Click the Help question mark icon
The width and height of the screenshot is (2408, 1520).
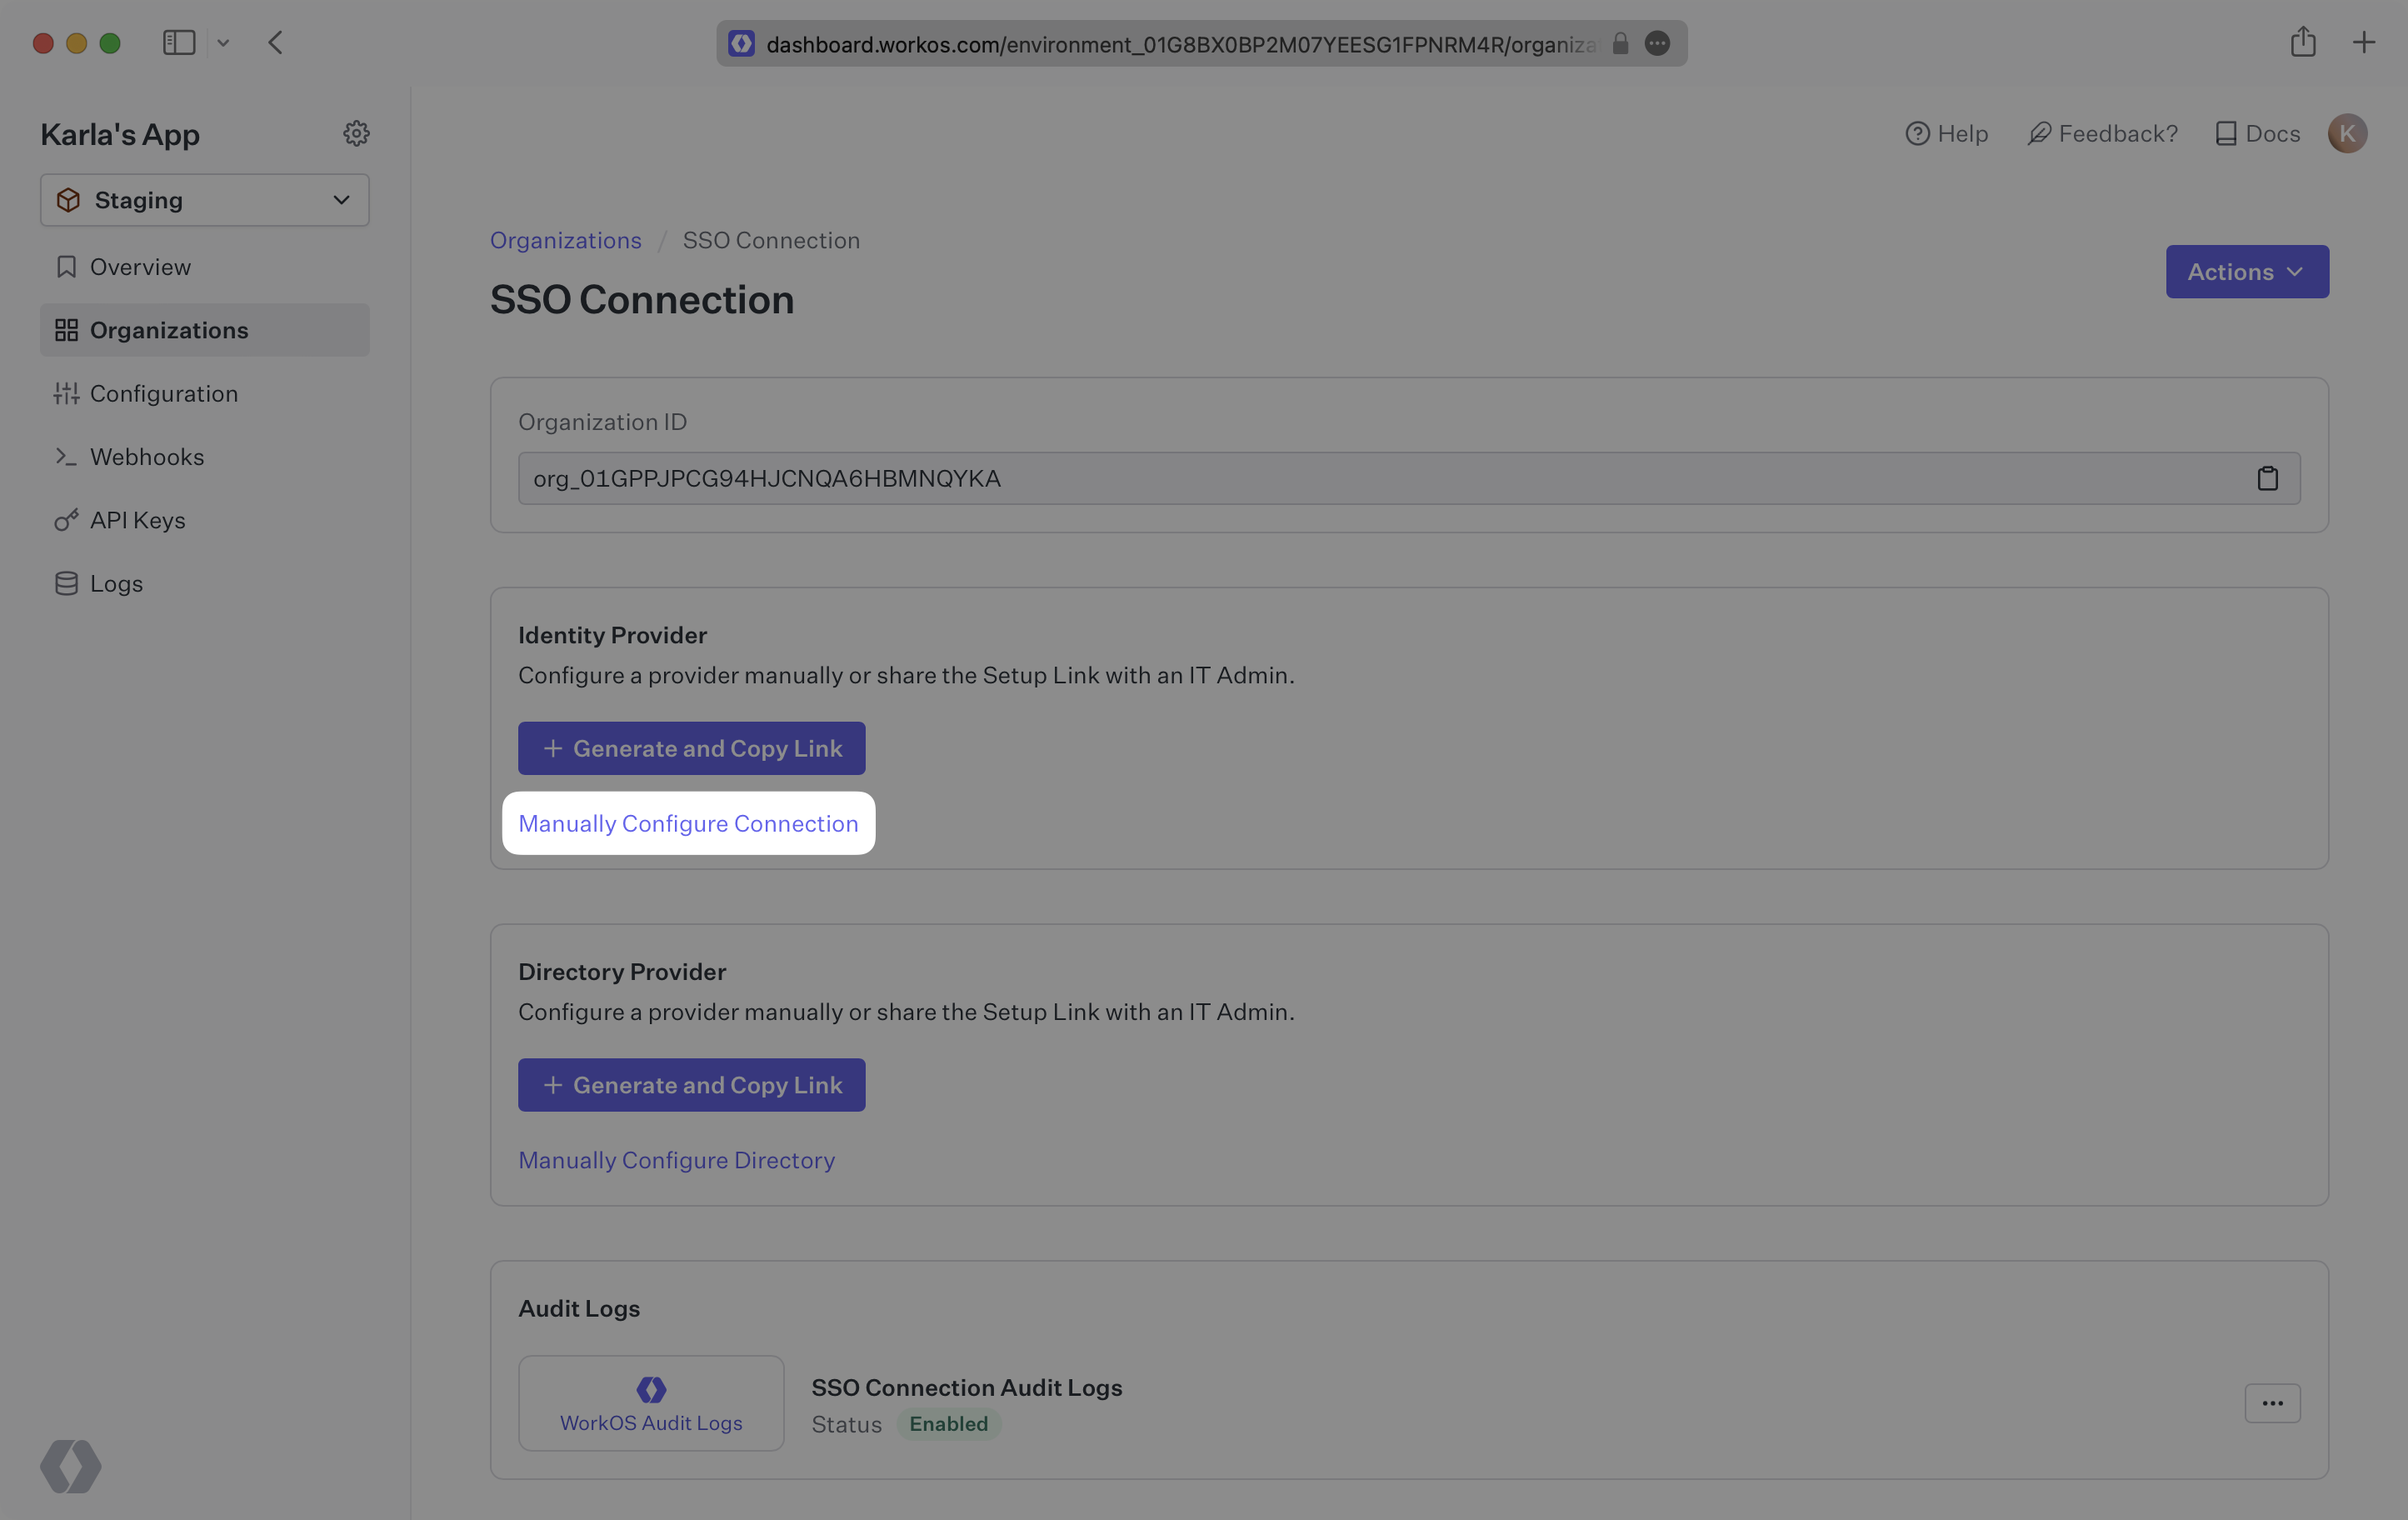pyautogui.click(x=1917, y=133)
